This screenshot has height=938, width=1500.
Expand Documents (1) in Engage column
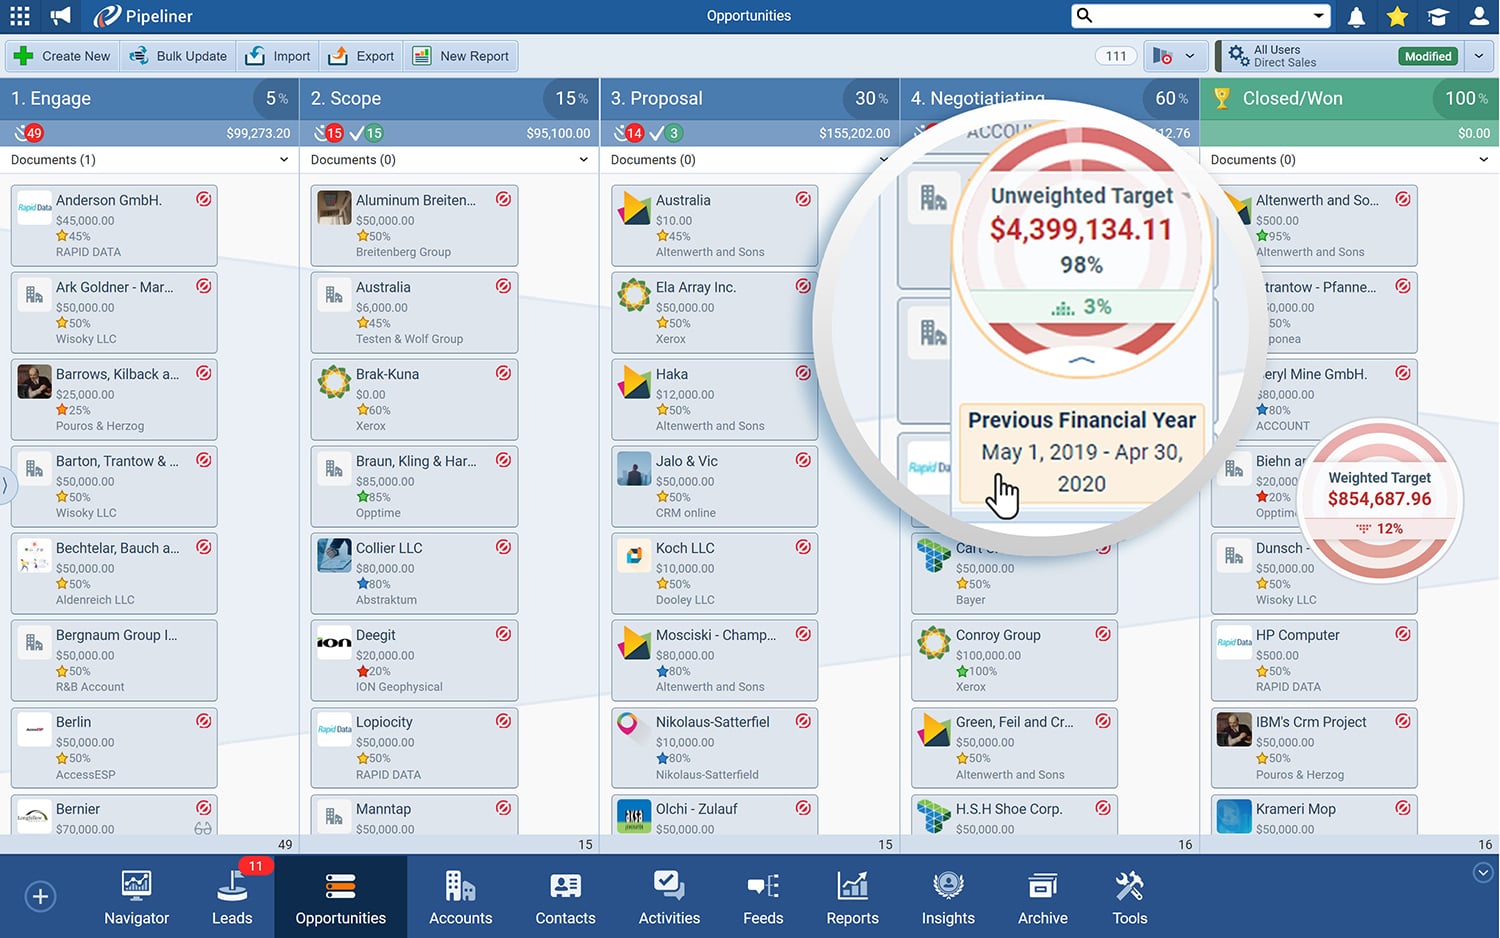[283, 160]
